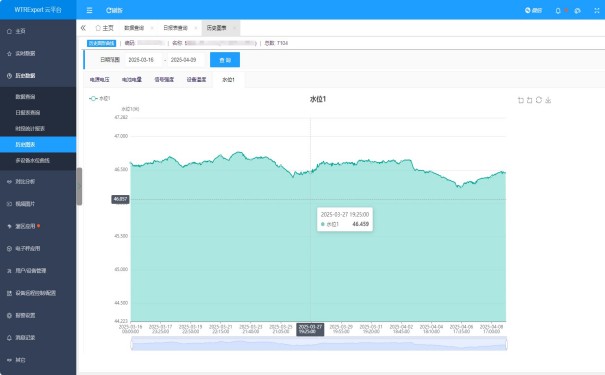
Task: Toggle fullscreen with the header expand icon
Action: coord(597,11)
